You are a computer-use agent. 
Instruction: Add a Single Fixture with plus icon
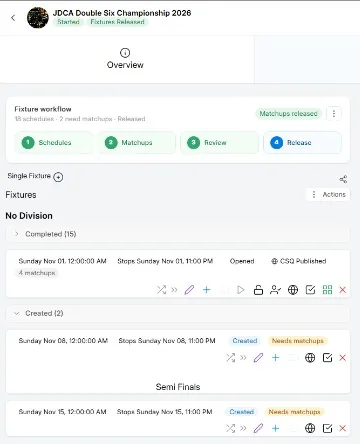[58, 177]
